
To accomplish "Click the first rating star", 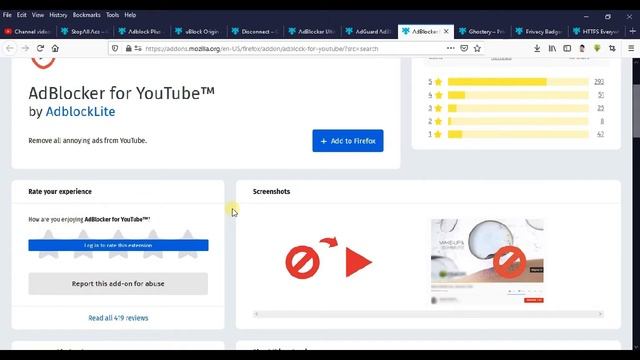I will (x=49, y=244).
